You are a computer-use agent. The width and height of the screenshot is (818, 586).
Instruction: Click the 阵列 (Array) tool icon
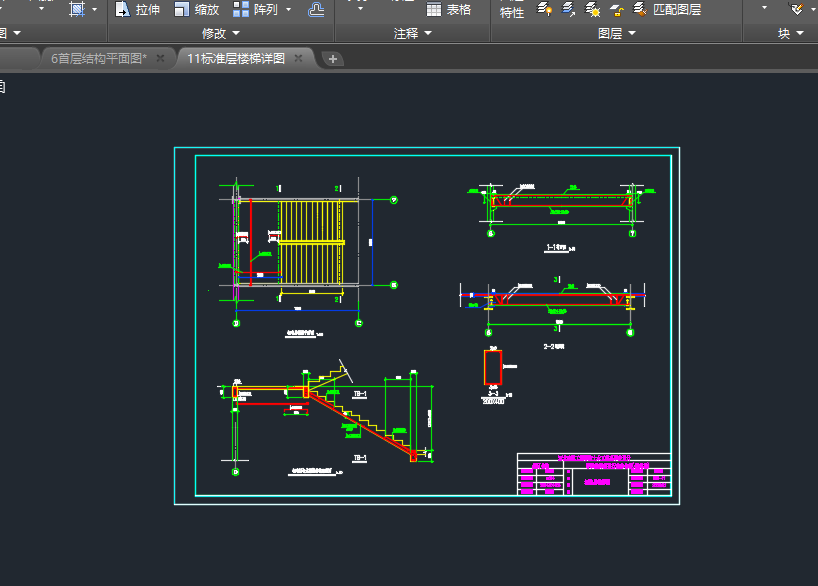click(x=242, y=10)
